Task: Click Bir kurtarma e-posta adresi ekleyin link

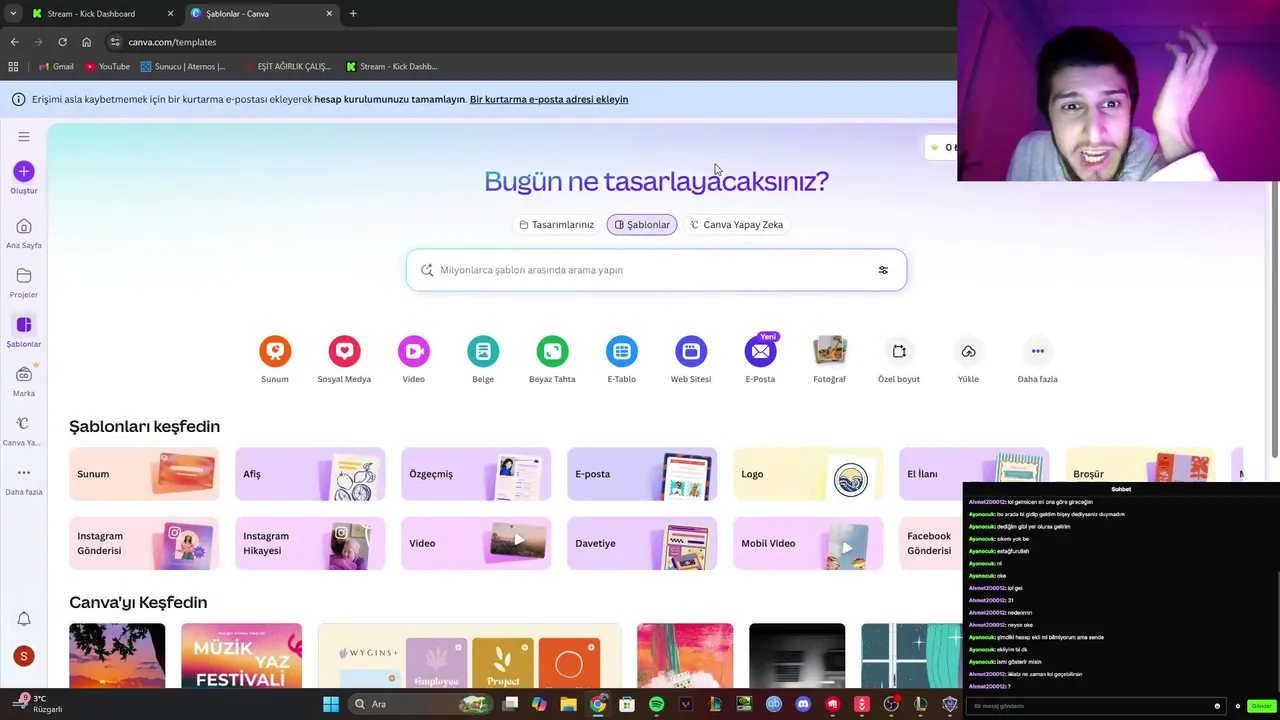Action: click(549, 99)
